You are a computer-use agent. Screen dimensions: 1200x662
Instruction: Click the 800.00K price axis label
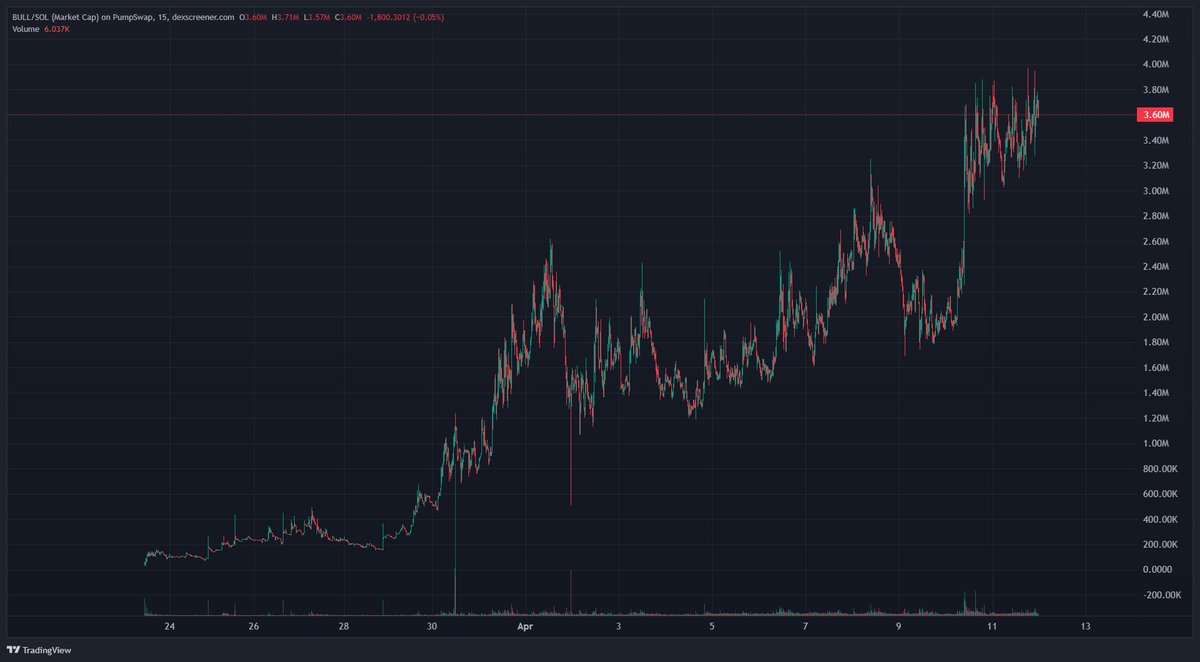point(1158,468)
